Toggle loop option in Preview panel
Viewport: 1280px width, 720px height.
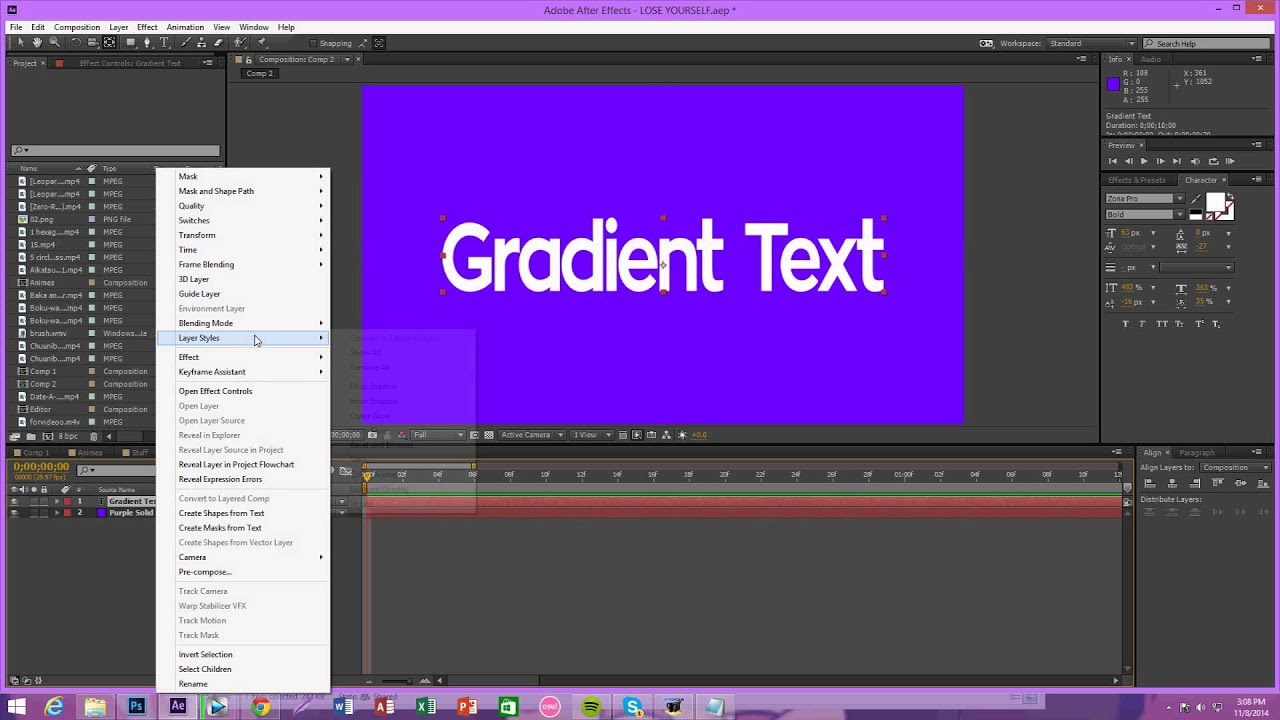pyautogui.click(x=1213, y=161)
